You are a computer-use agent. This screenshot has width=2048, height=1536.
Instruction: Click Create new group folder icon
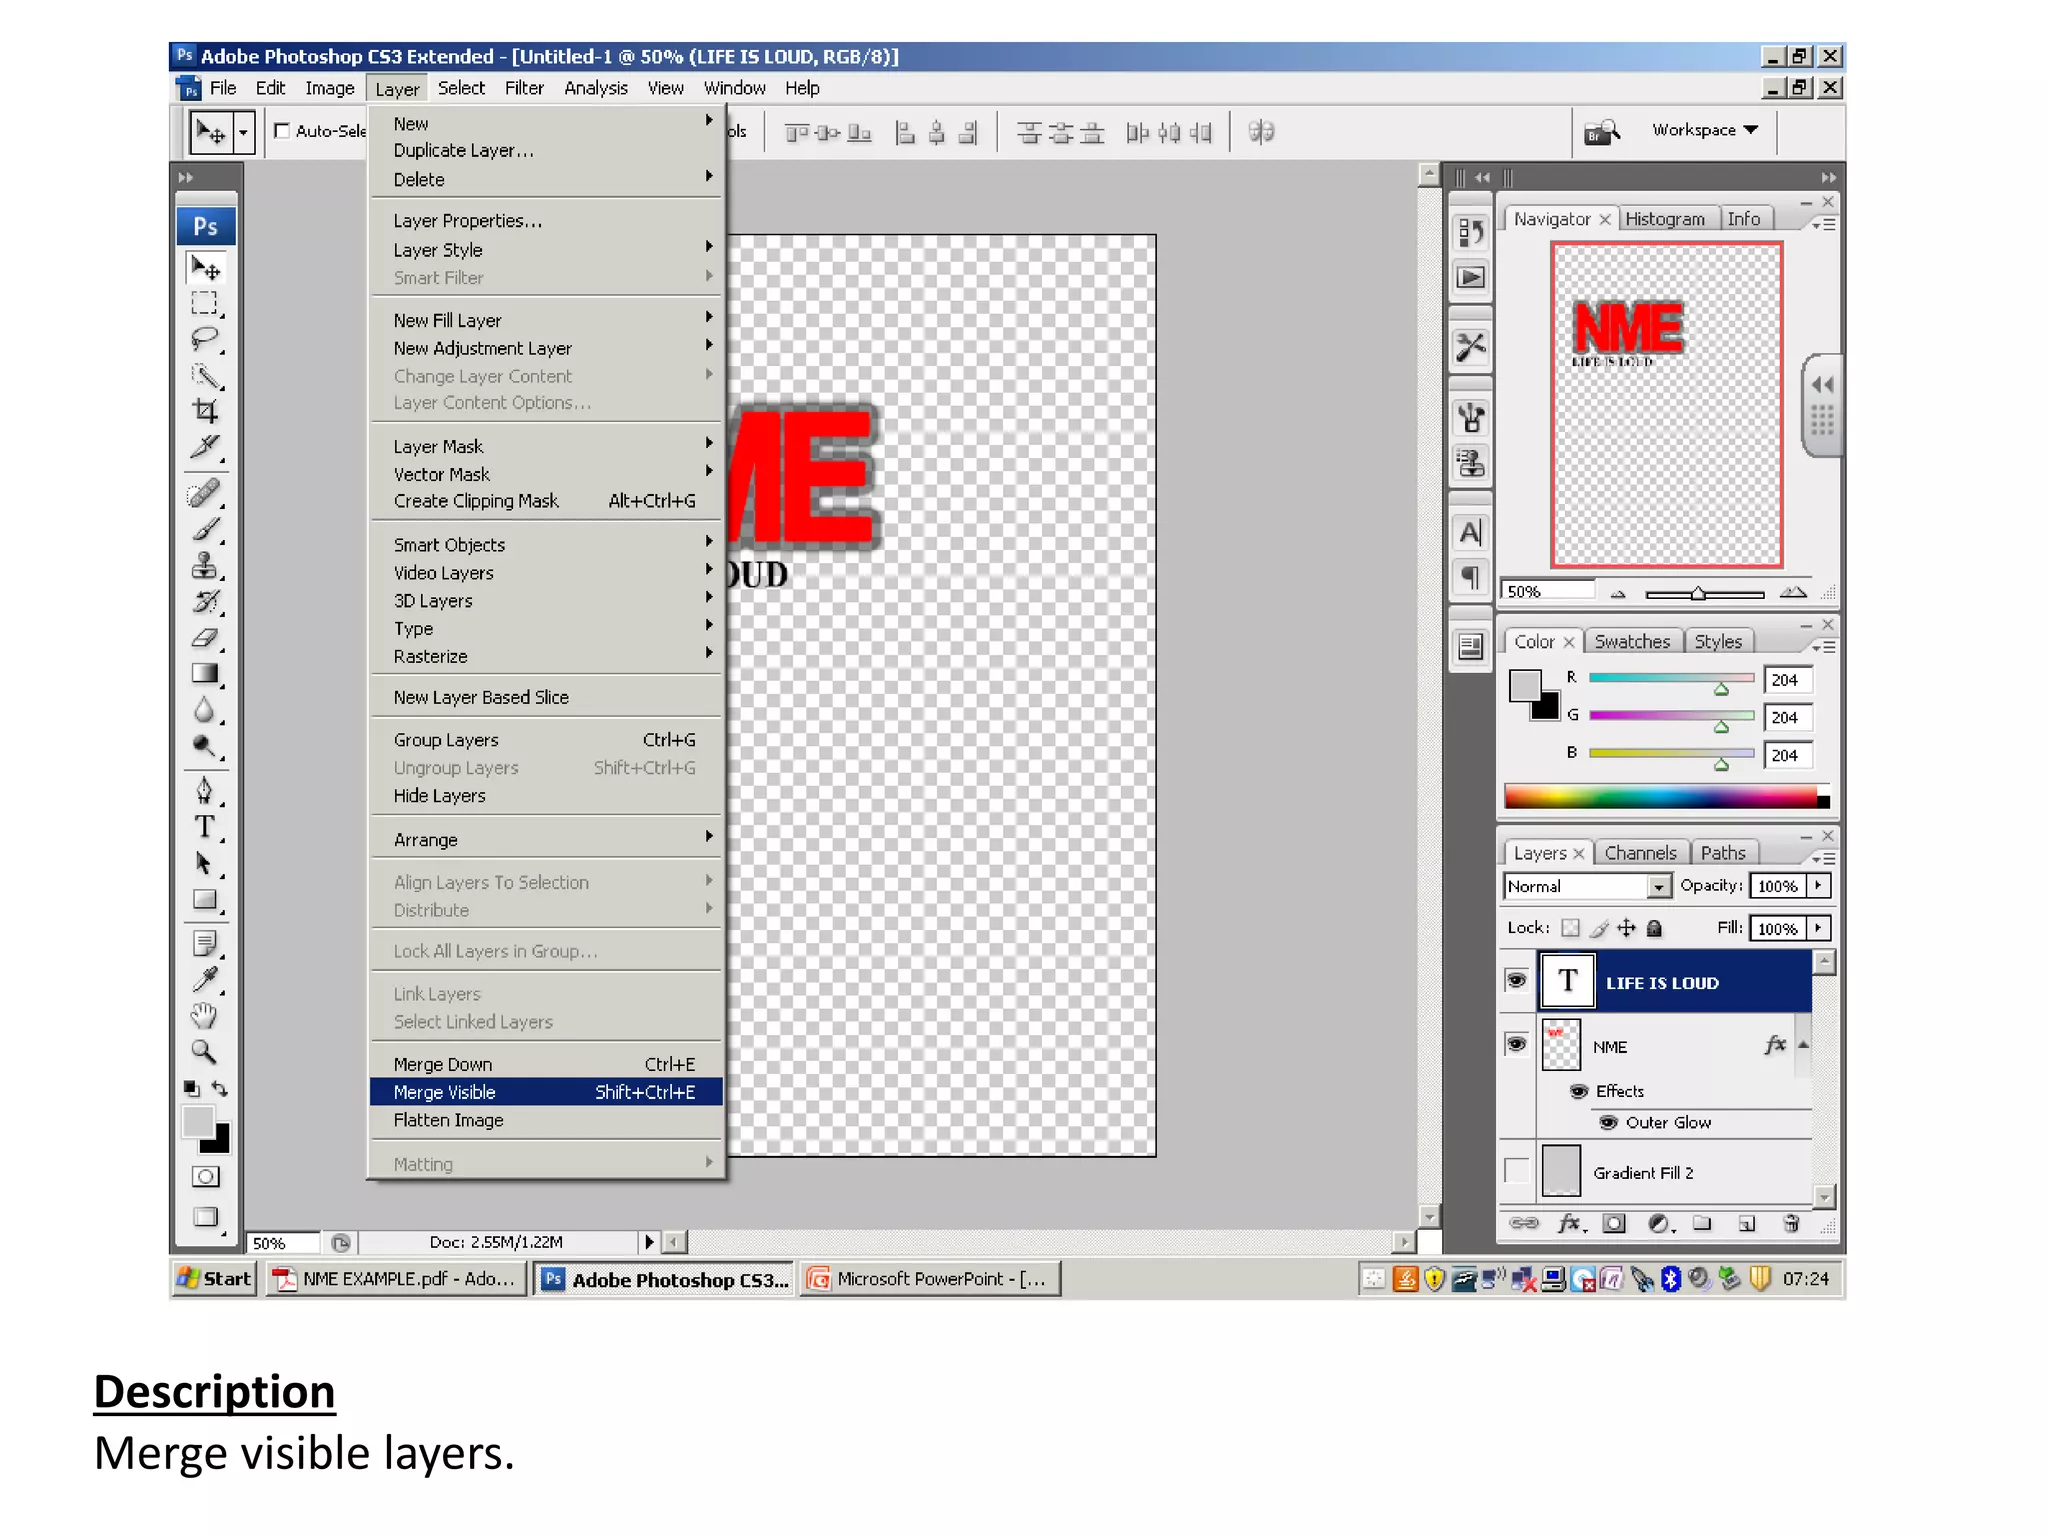1702,1223
